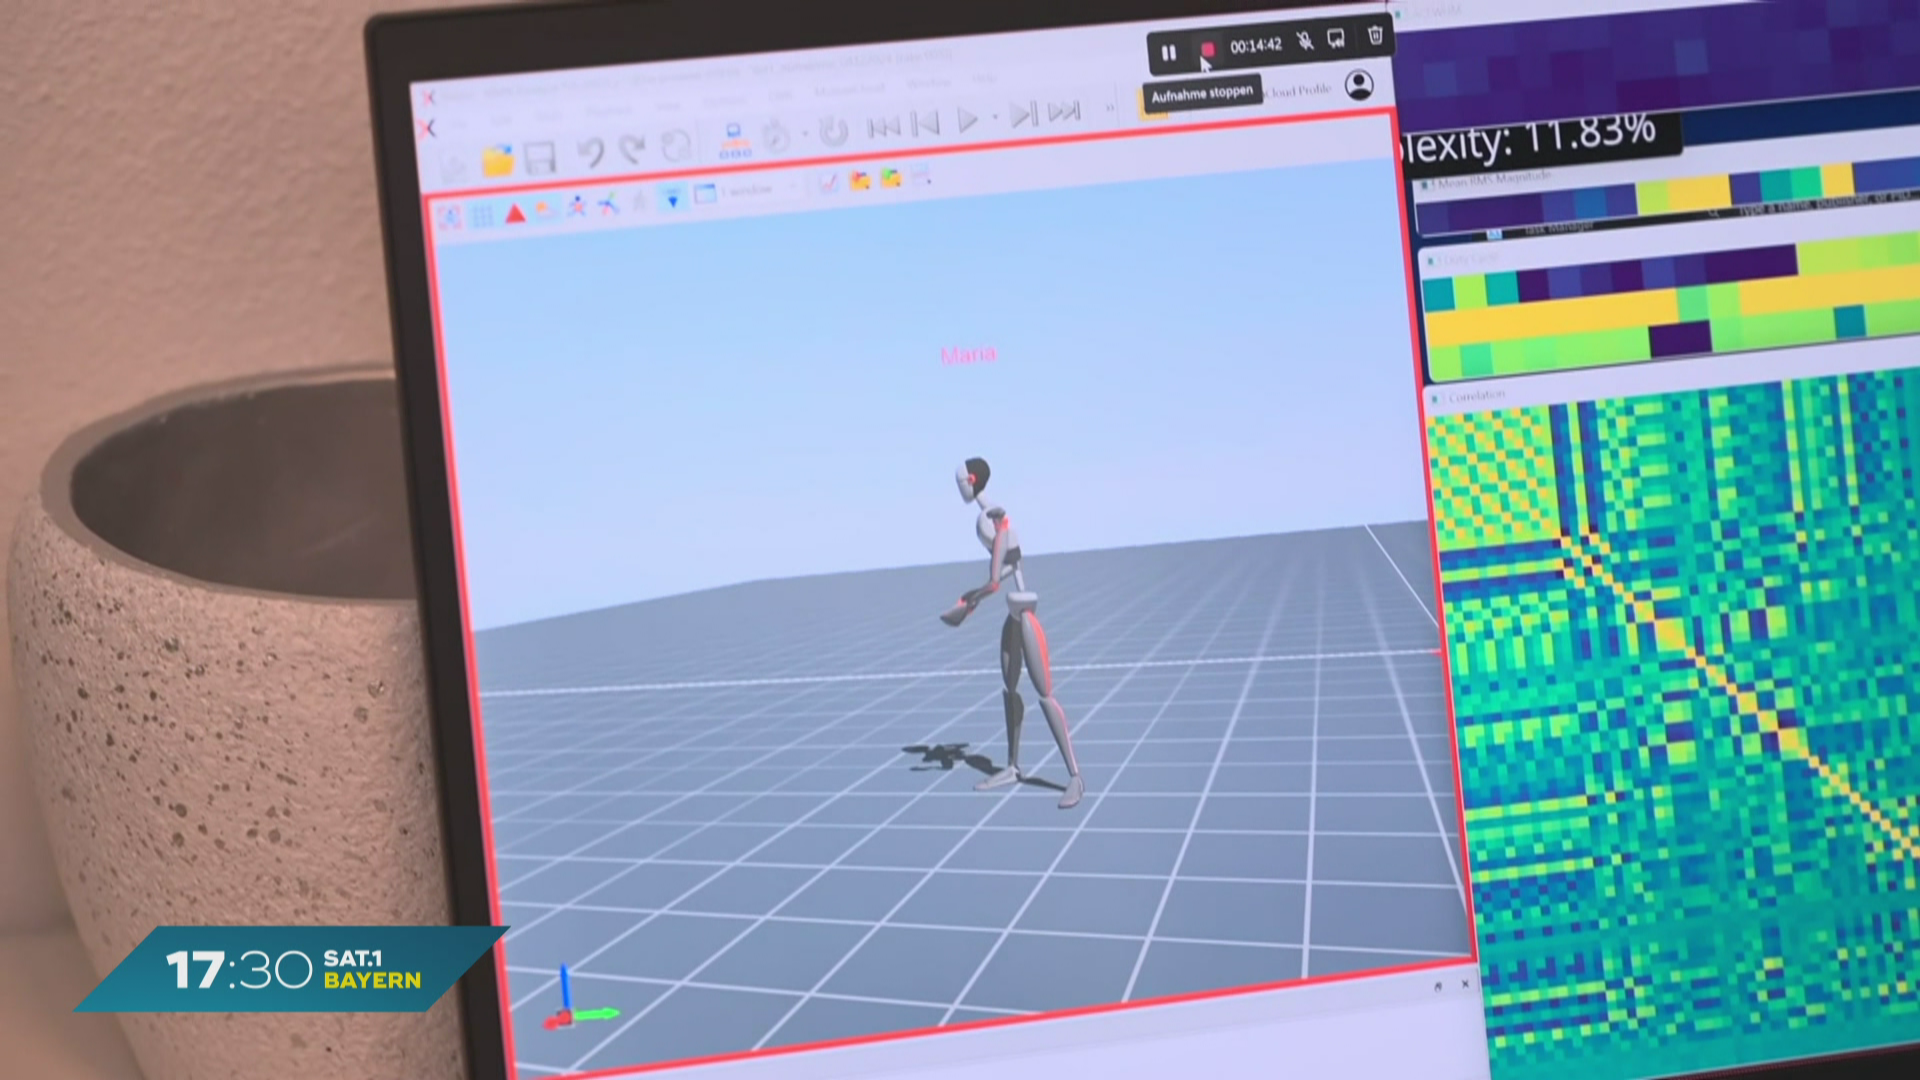Screen dimensions: 1920x1080
Task: Toggle the muted microphone icon
Action: point(1304,41)
